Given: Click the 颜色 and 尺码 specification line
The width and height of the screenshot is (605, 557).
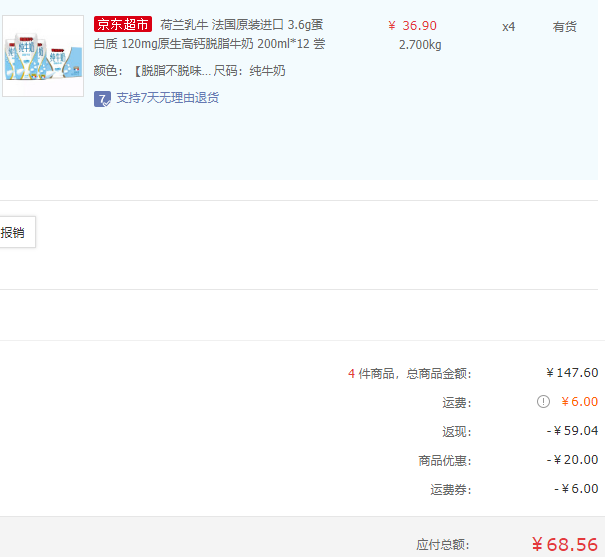Looking at the screenshot, I should [189, 71].
